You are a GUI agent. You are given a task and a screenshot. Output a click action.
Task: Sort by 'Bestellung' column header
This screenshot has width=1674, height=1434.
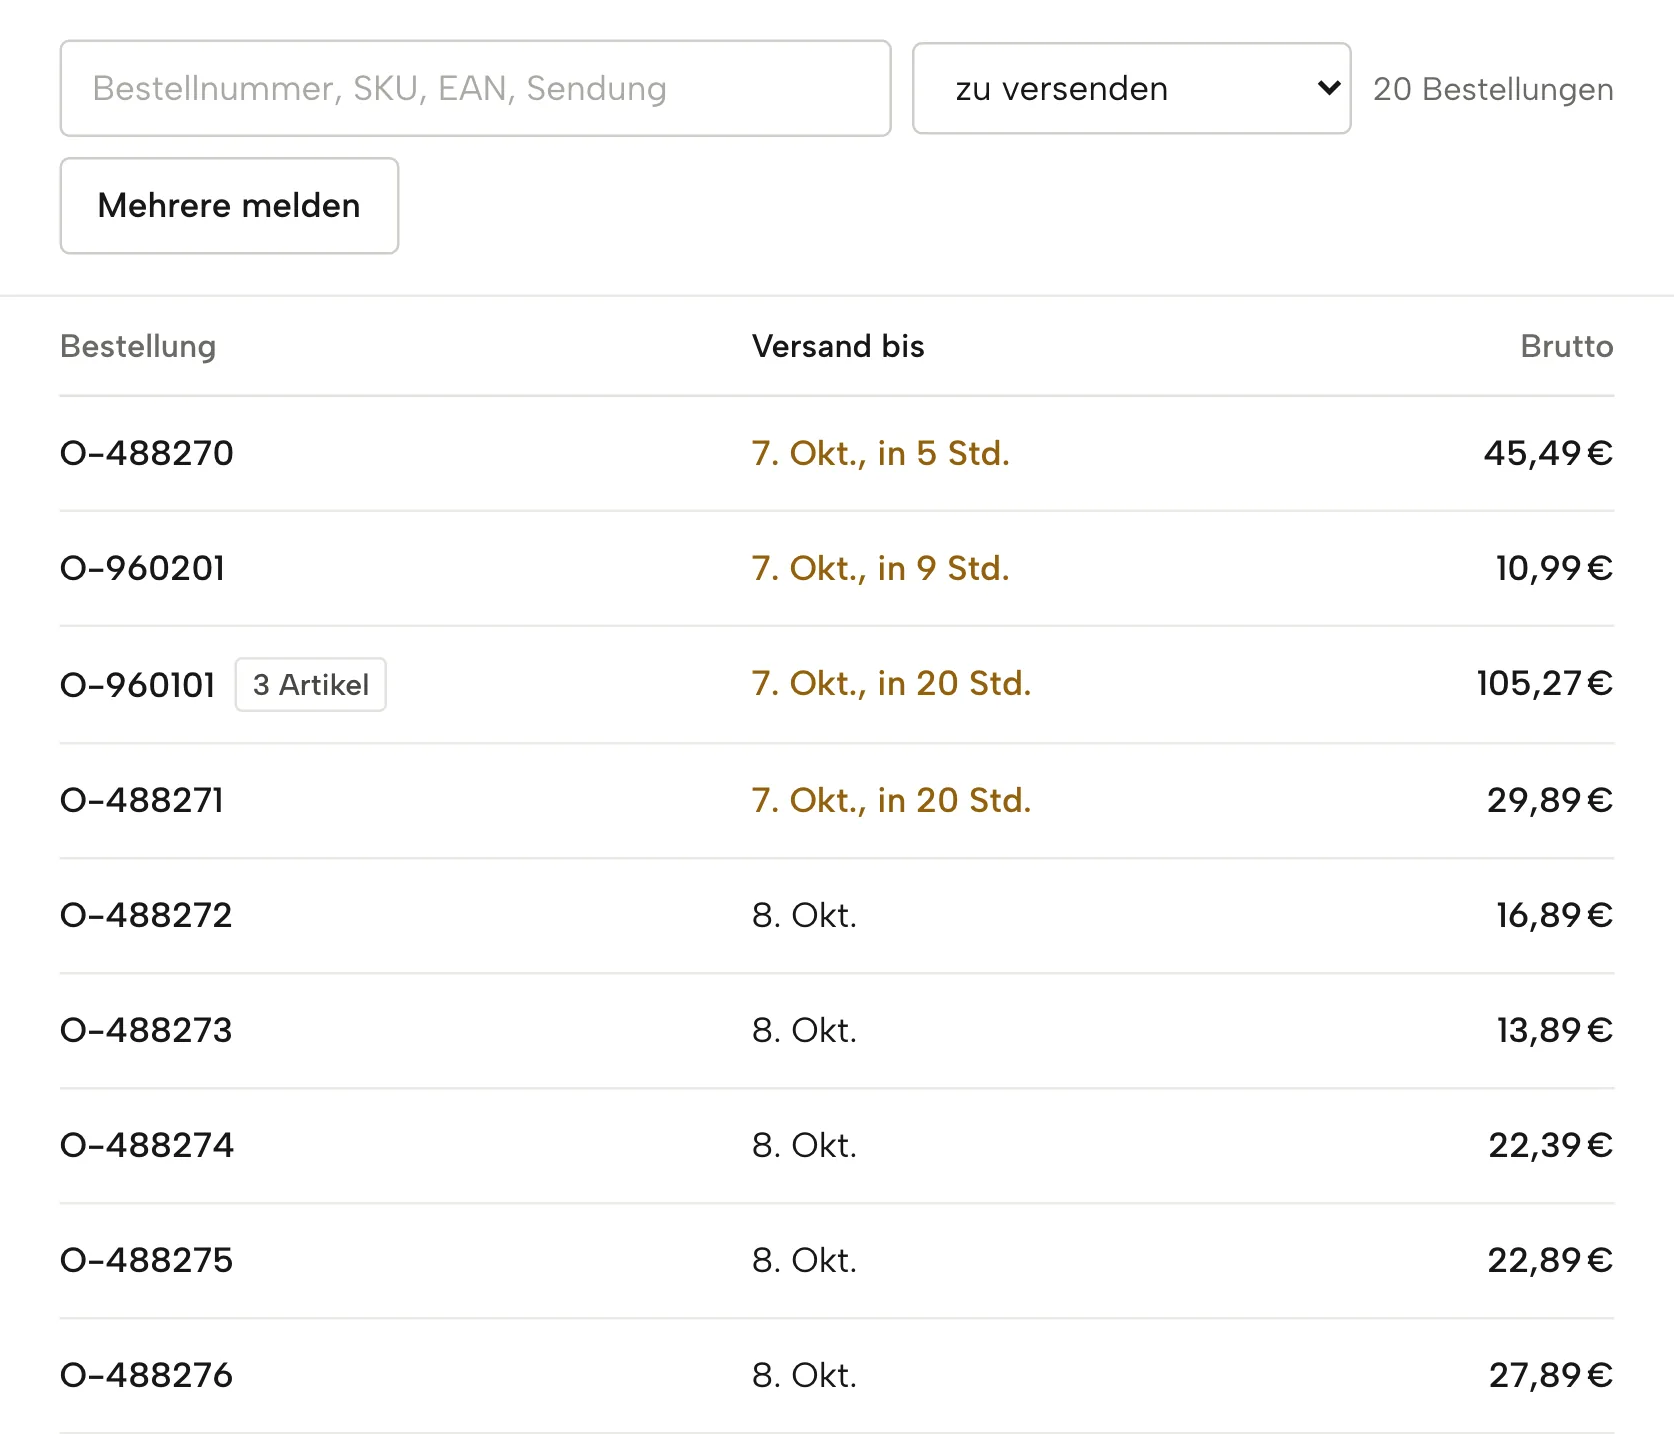point(138,346)
